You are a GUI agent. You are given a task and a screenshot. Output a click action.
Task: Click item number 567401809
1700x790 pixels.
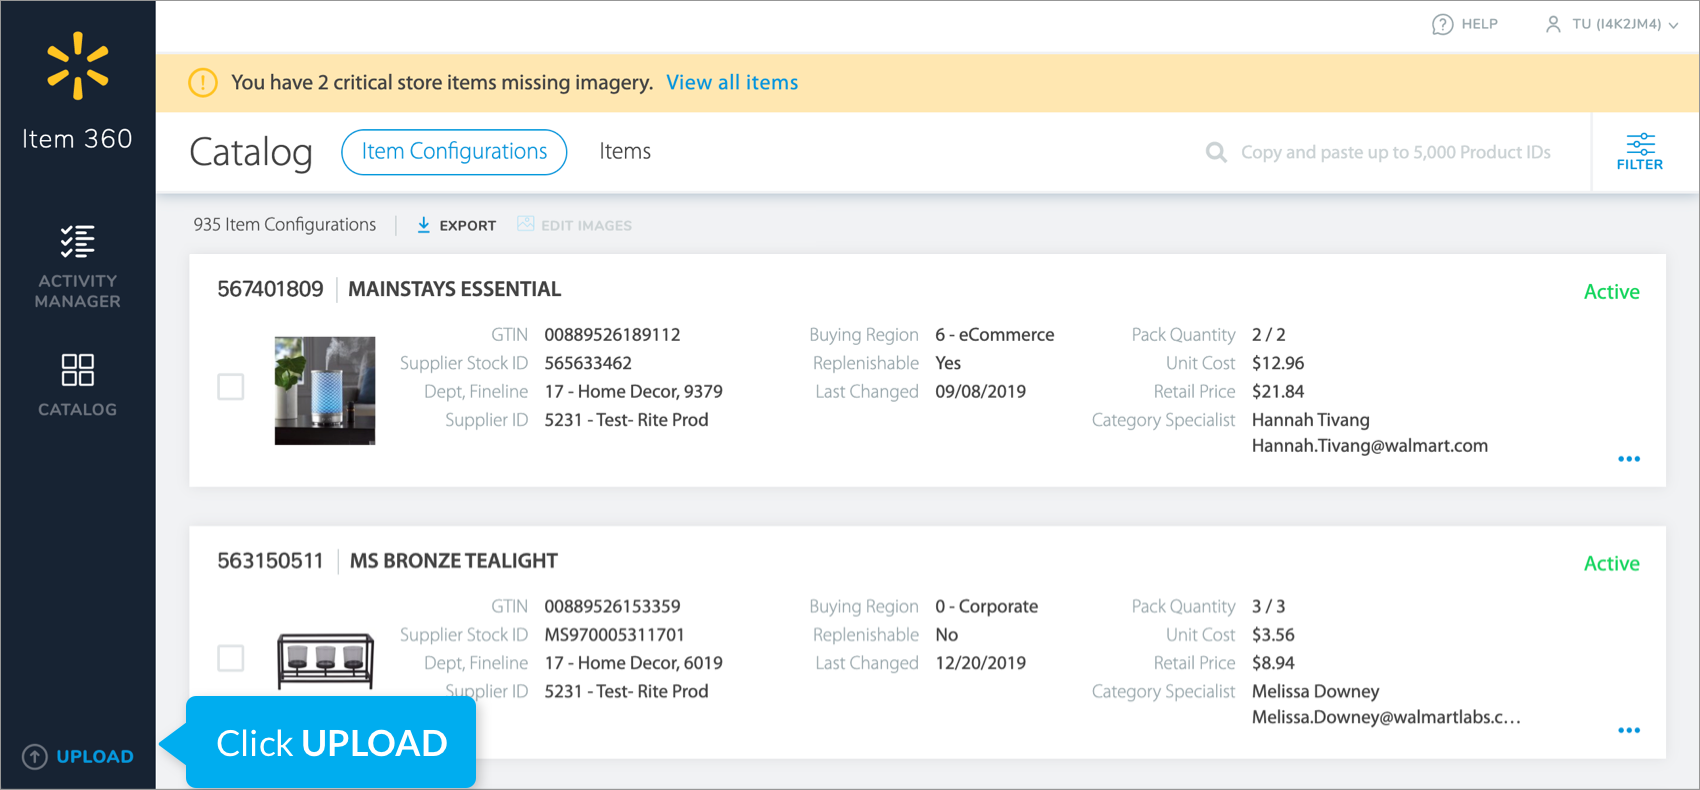point(270,289)
